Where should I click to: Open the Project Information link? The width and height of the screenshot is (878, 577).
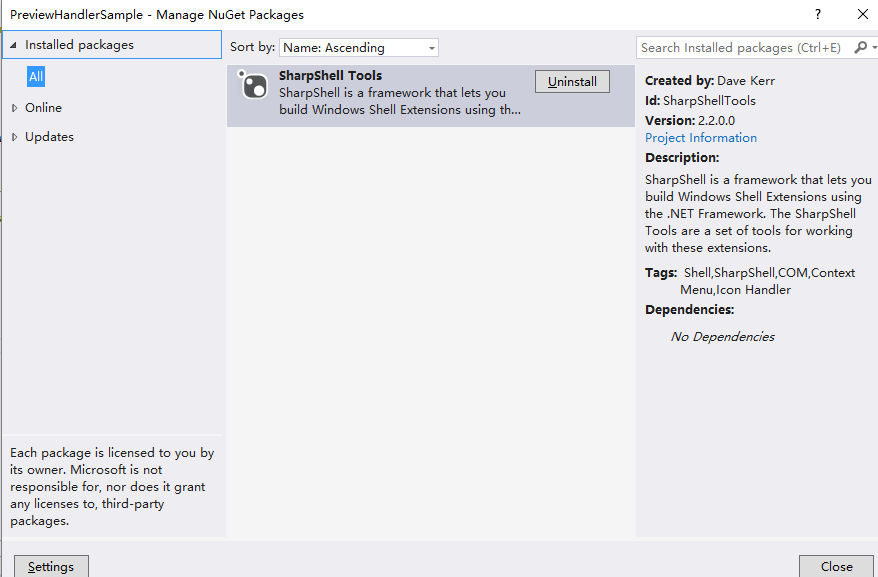tap(700, 138)
